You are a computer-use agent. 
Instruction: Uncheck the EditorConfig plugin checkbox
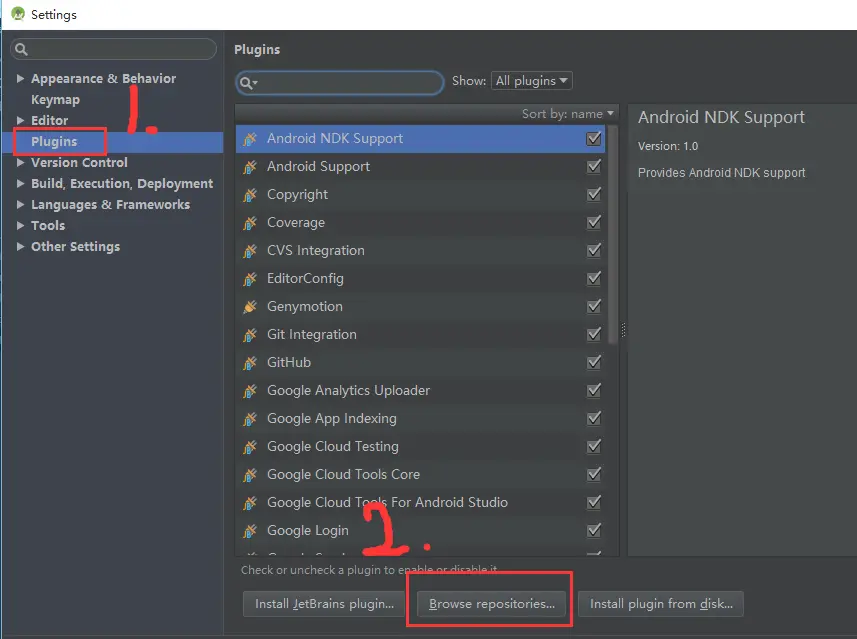594,278
